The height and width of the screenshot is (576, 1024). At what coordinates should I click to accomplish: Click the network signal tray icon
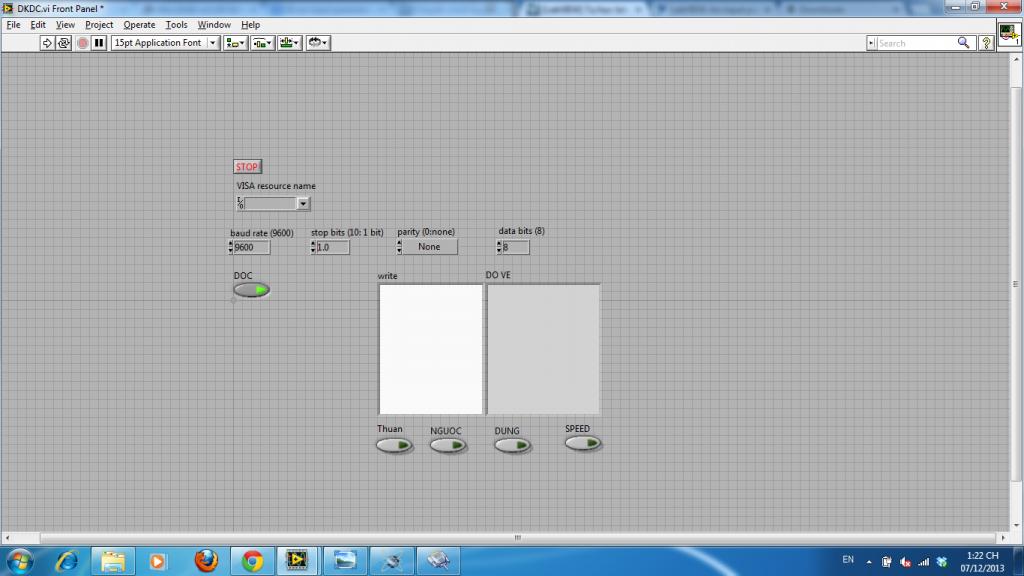pyautogui.click(x=923, y=562)
